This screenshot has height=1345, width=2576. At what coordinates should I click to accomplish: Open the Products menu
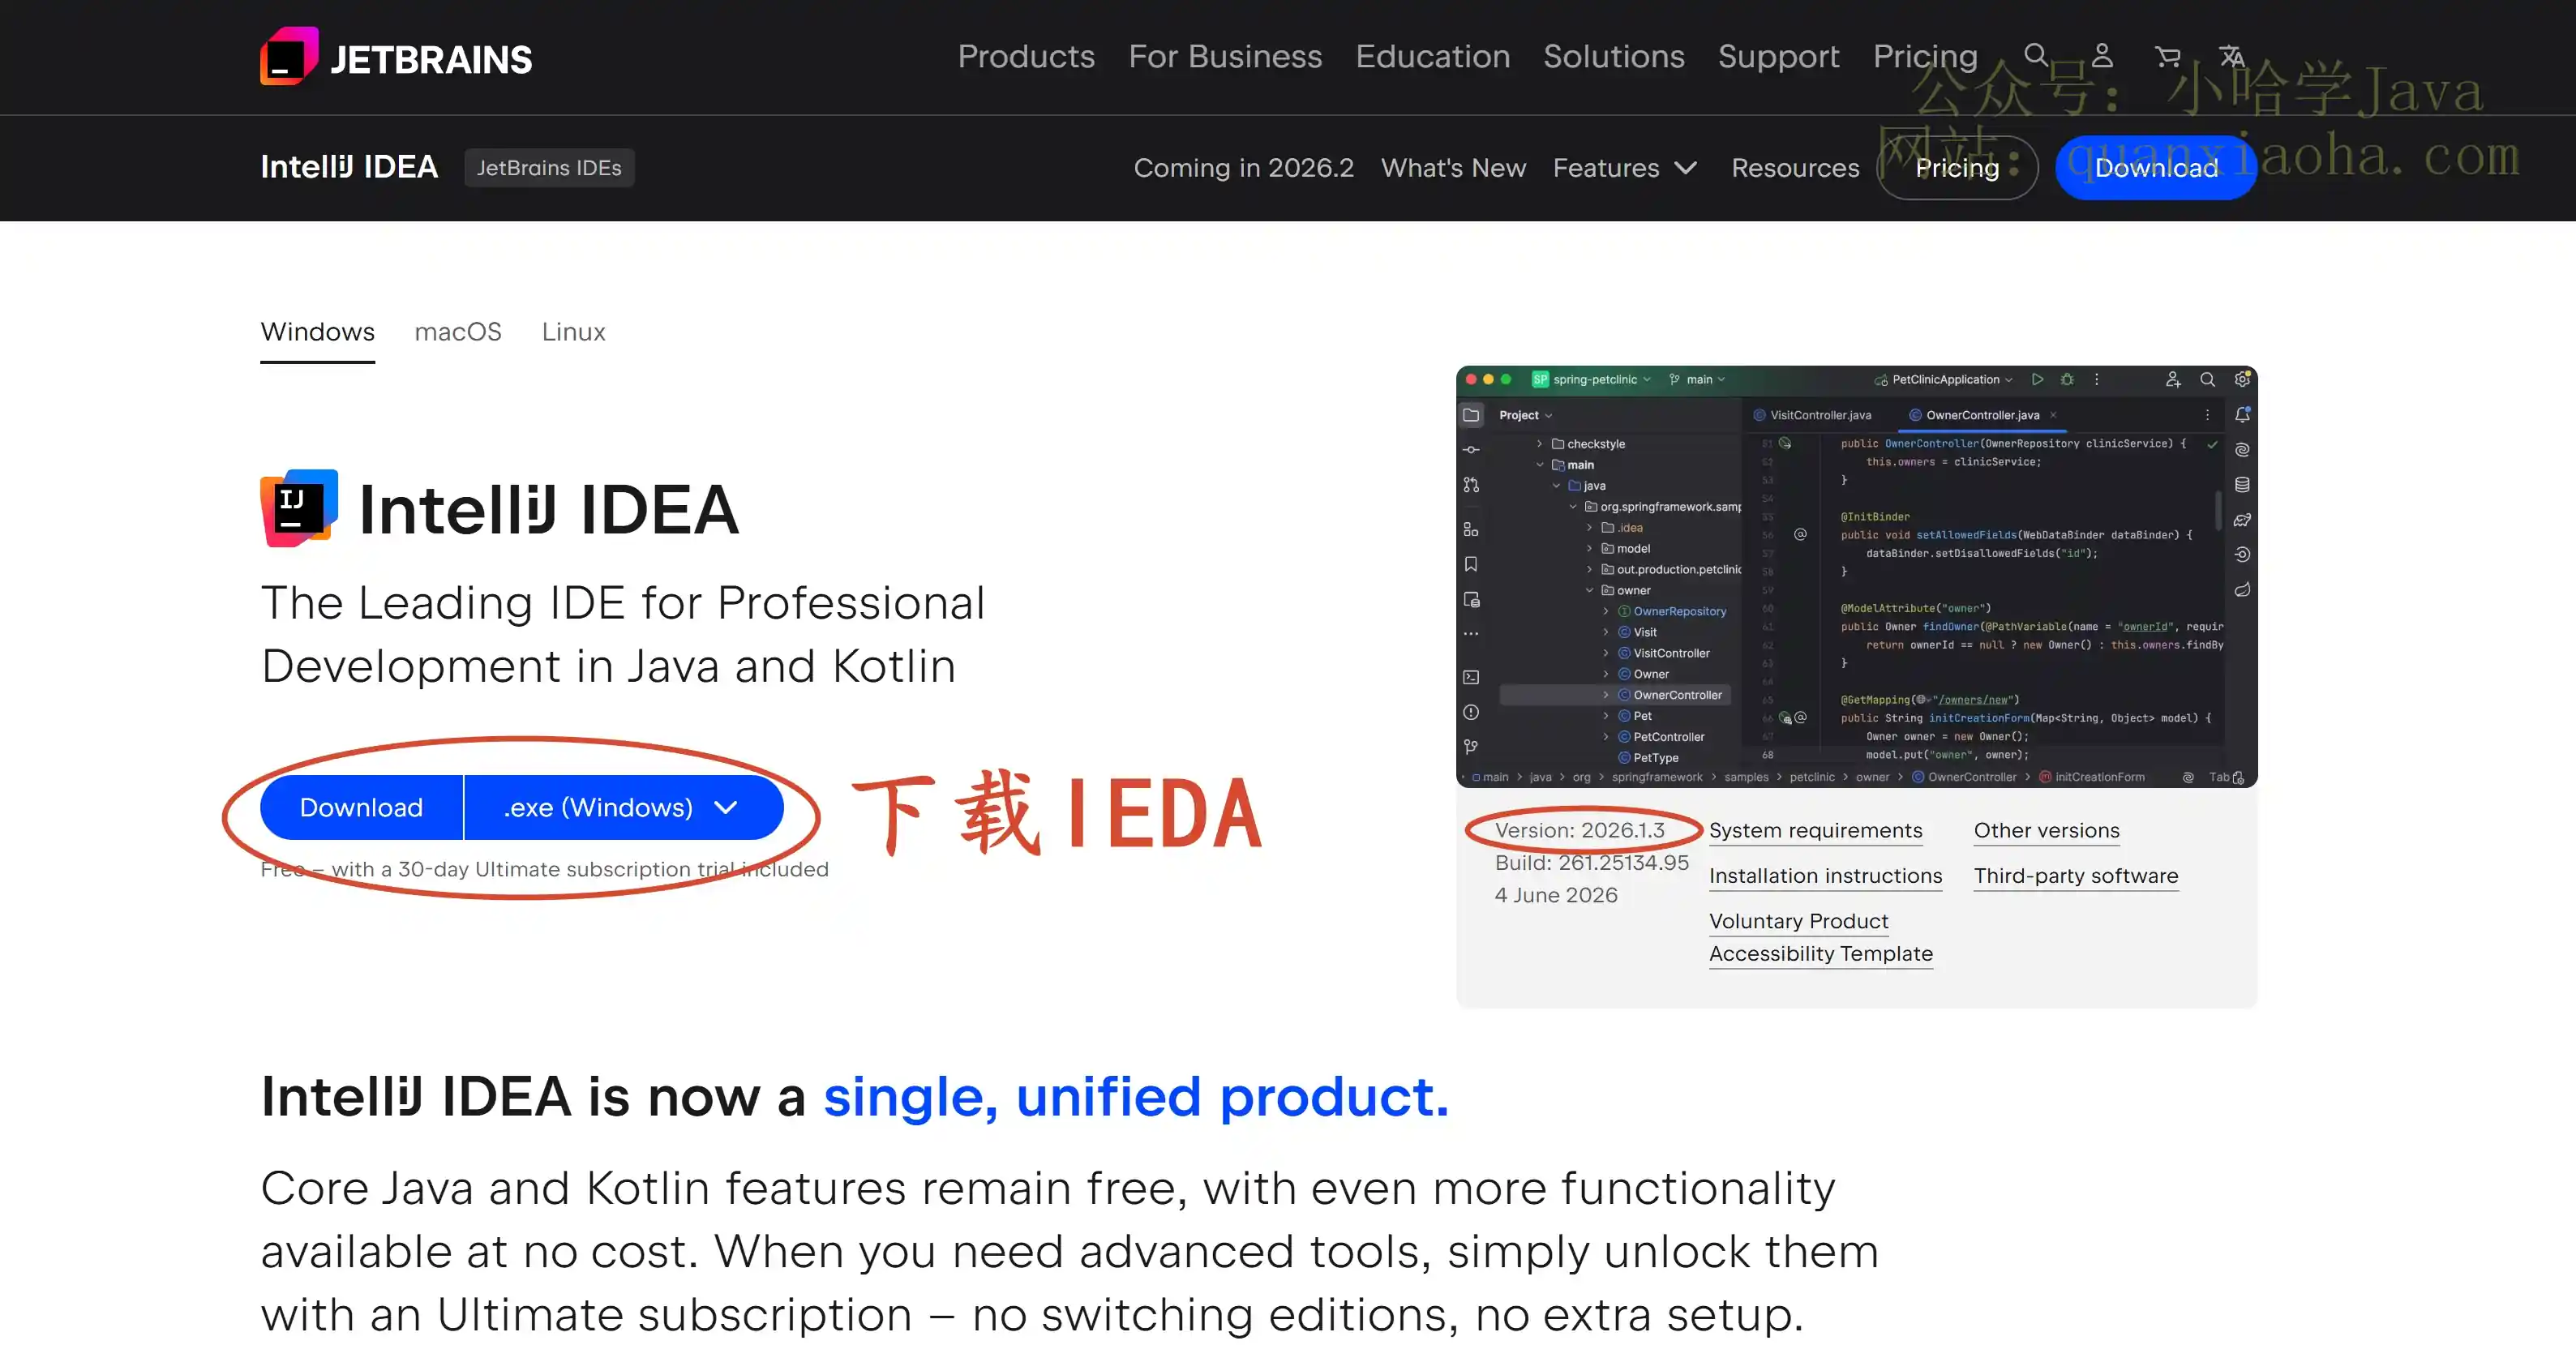point(1026,56)
